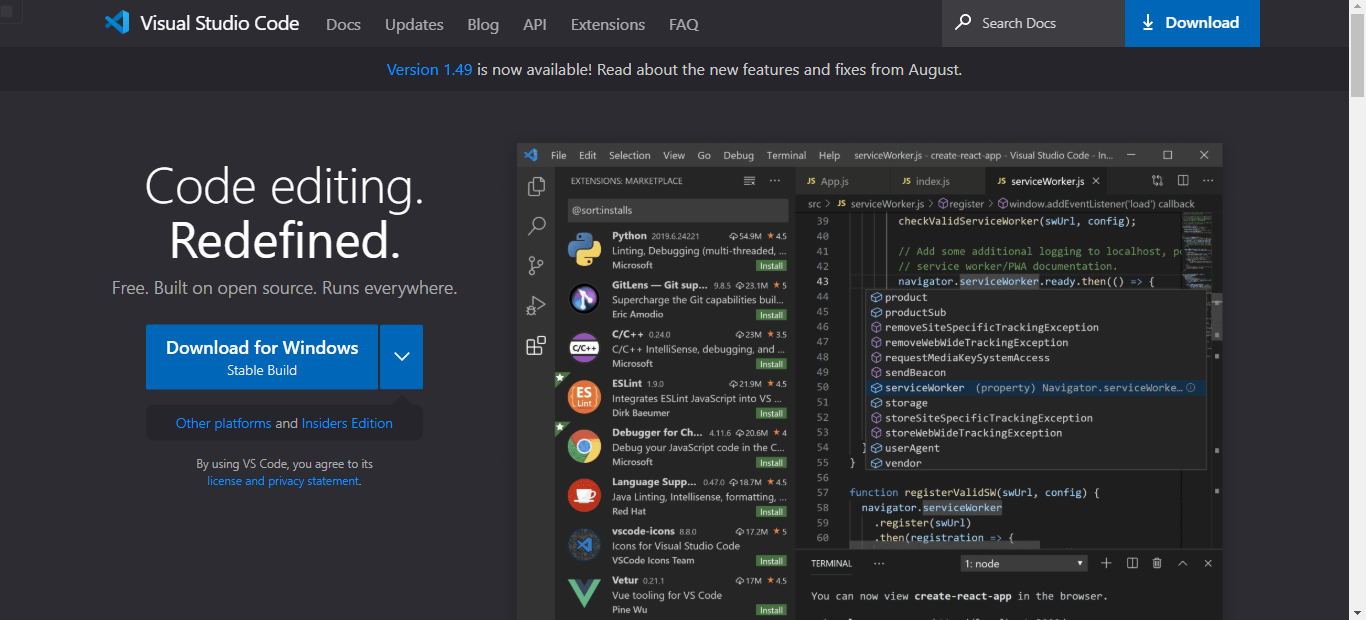Split the editor using the split icon
Image resolution: width=1366 pixels, height=620 pixels.
pyautogui.click(x=1183, y=180)
